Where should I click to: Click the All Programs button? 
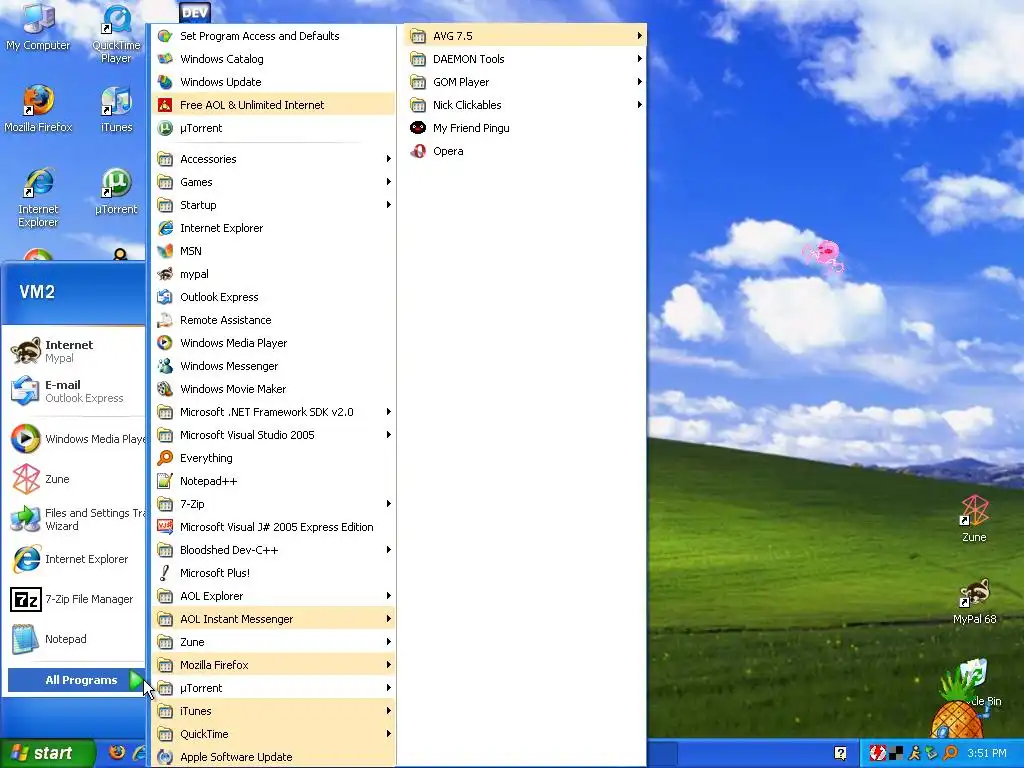[76, 680]
